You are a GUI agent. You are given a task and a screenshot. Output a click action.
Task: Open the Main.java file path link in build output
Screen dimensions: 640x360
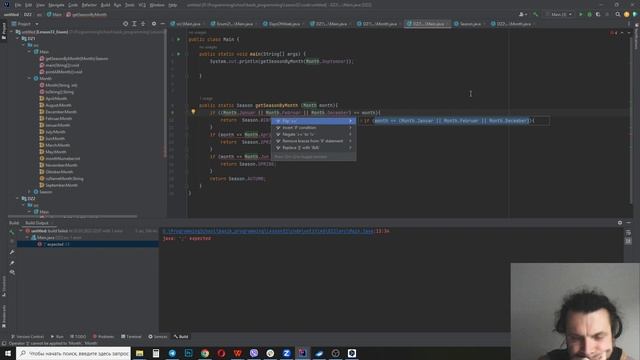(268, 231)
